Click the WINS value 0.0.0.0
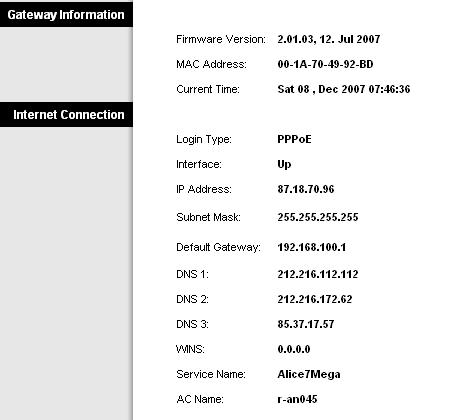This screenshot has height=420, width=472. (294, 349)
